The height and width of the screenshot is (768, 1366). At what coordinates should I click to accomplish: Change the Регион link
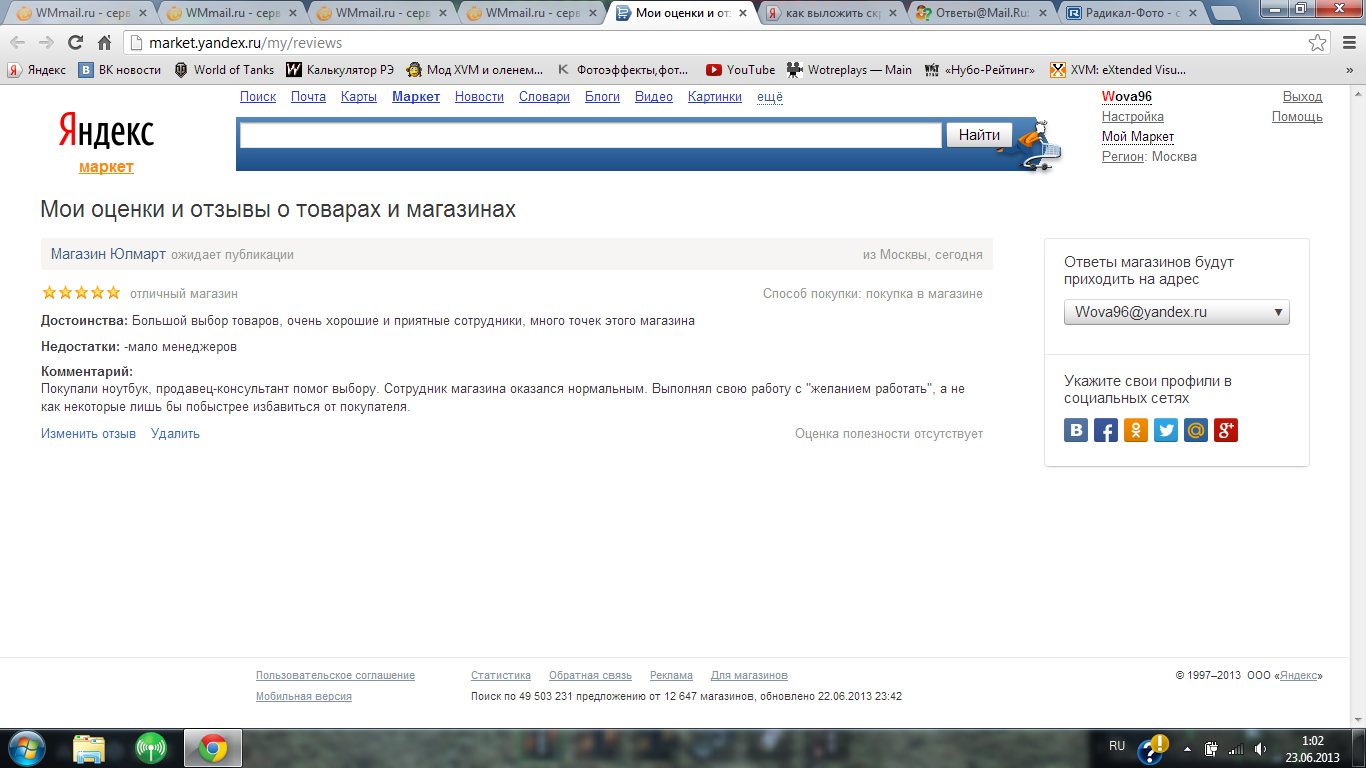(1123, 157)
